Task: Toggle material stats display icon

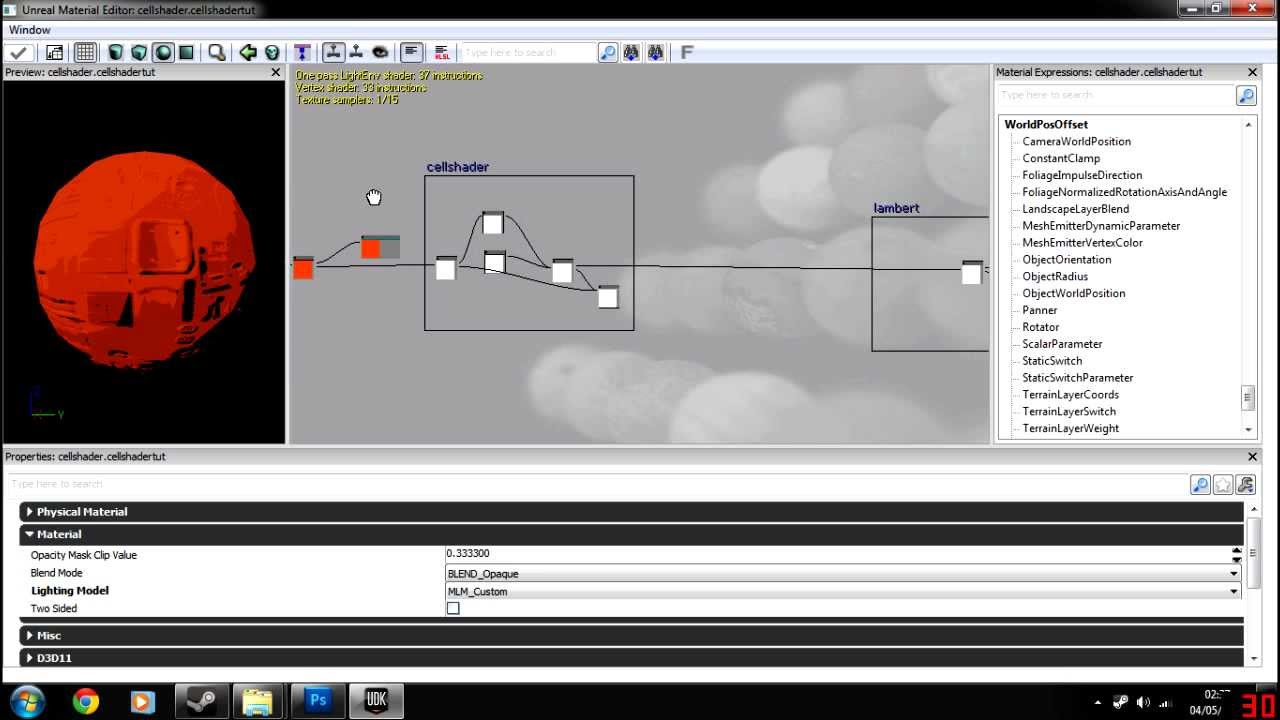Action: pyautogui.click(x=411, y=52)
